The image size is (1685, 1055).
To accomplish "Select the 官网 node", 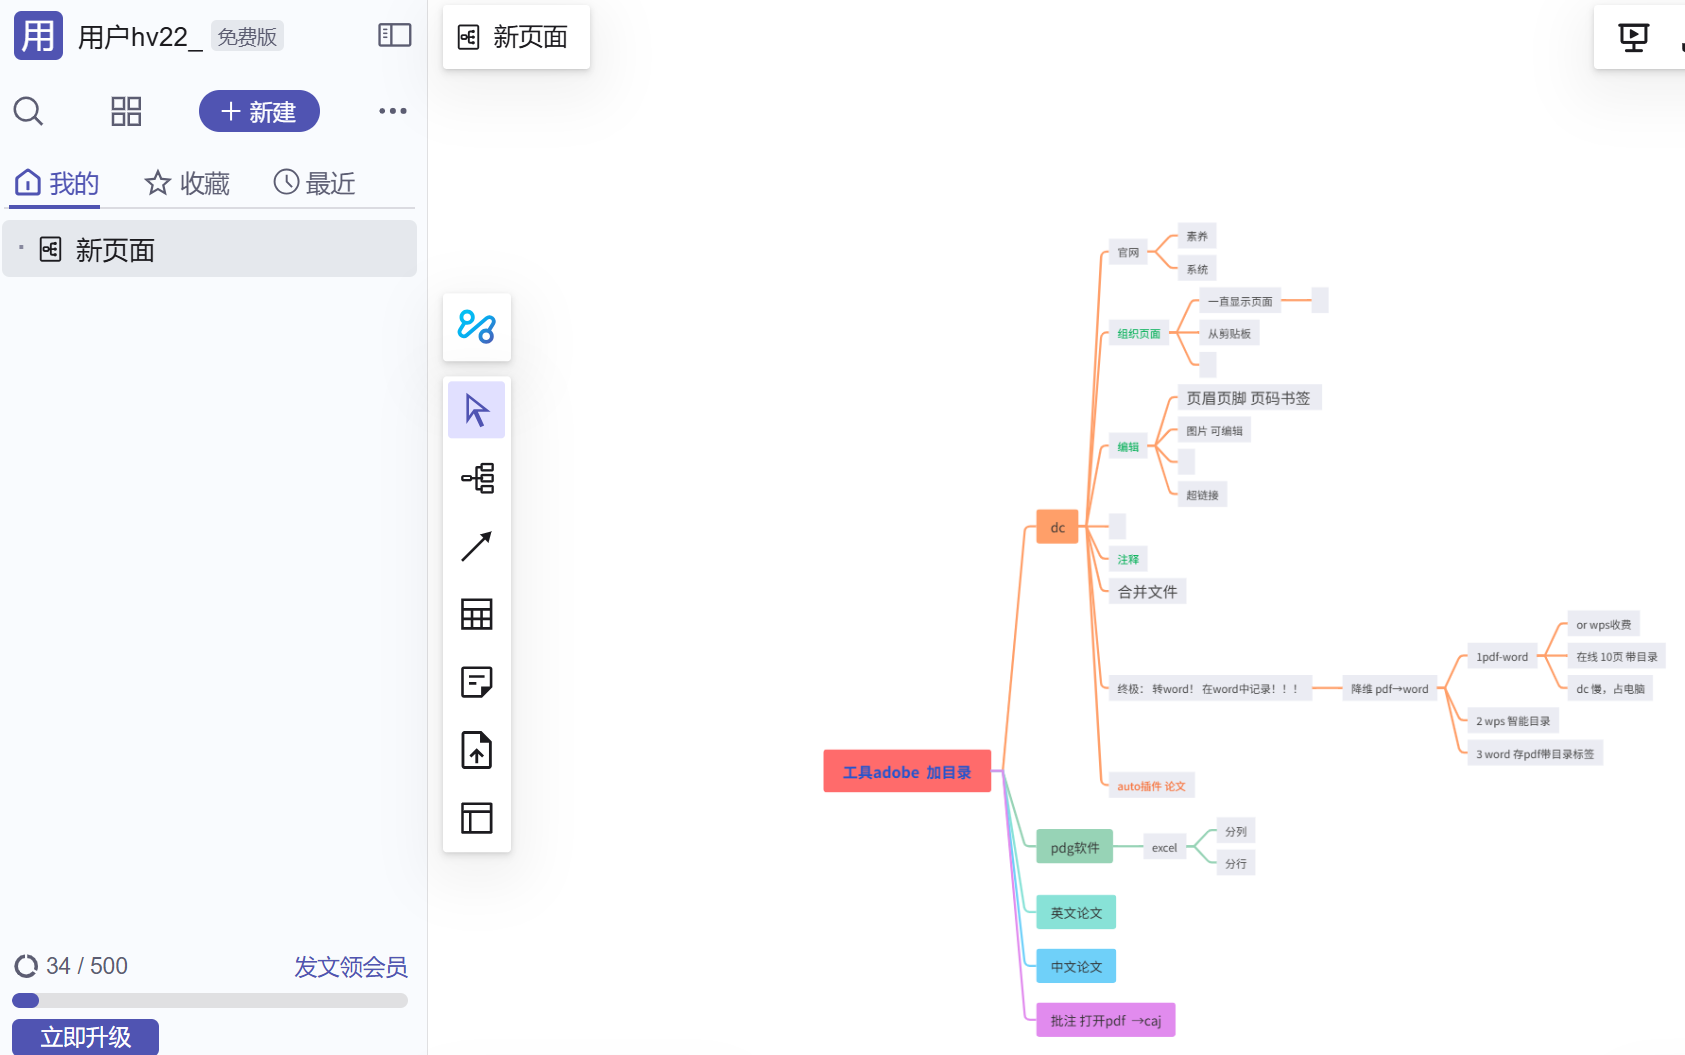I will (x=1128, y=252).
